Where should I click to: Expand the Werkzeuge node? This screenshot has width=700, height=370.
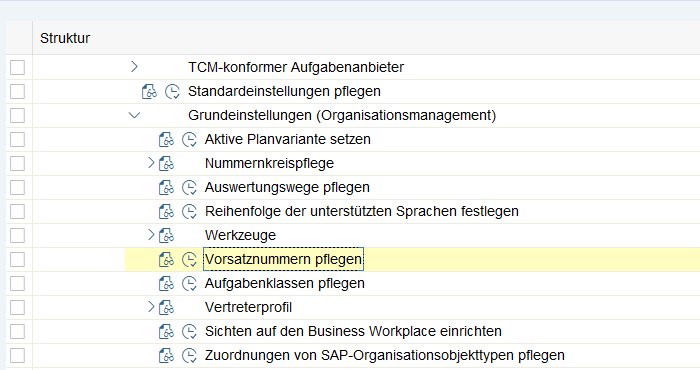(151, 235)
